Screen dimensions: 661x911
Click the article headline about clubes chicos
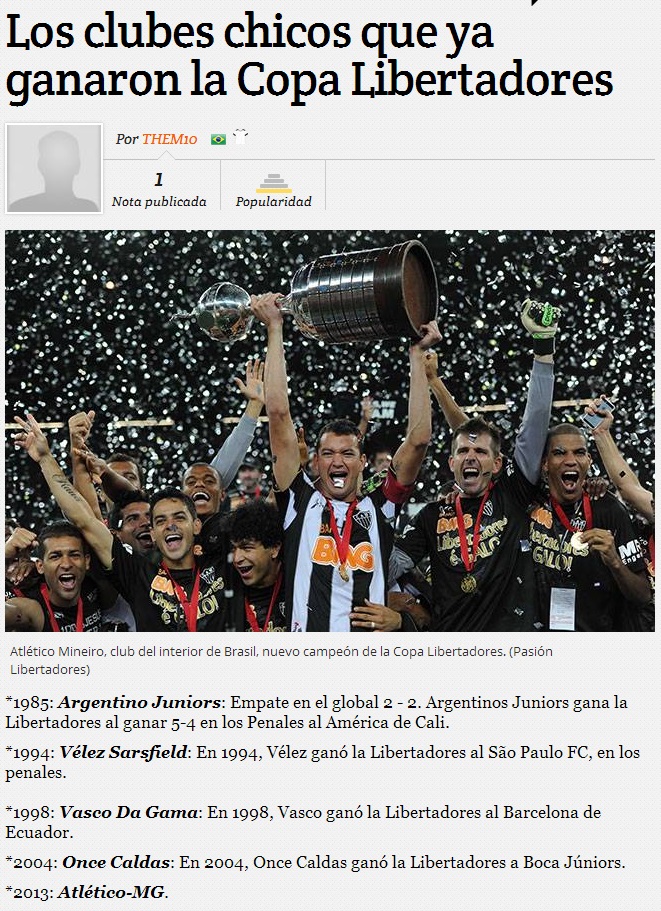click(x=309, y=56)
